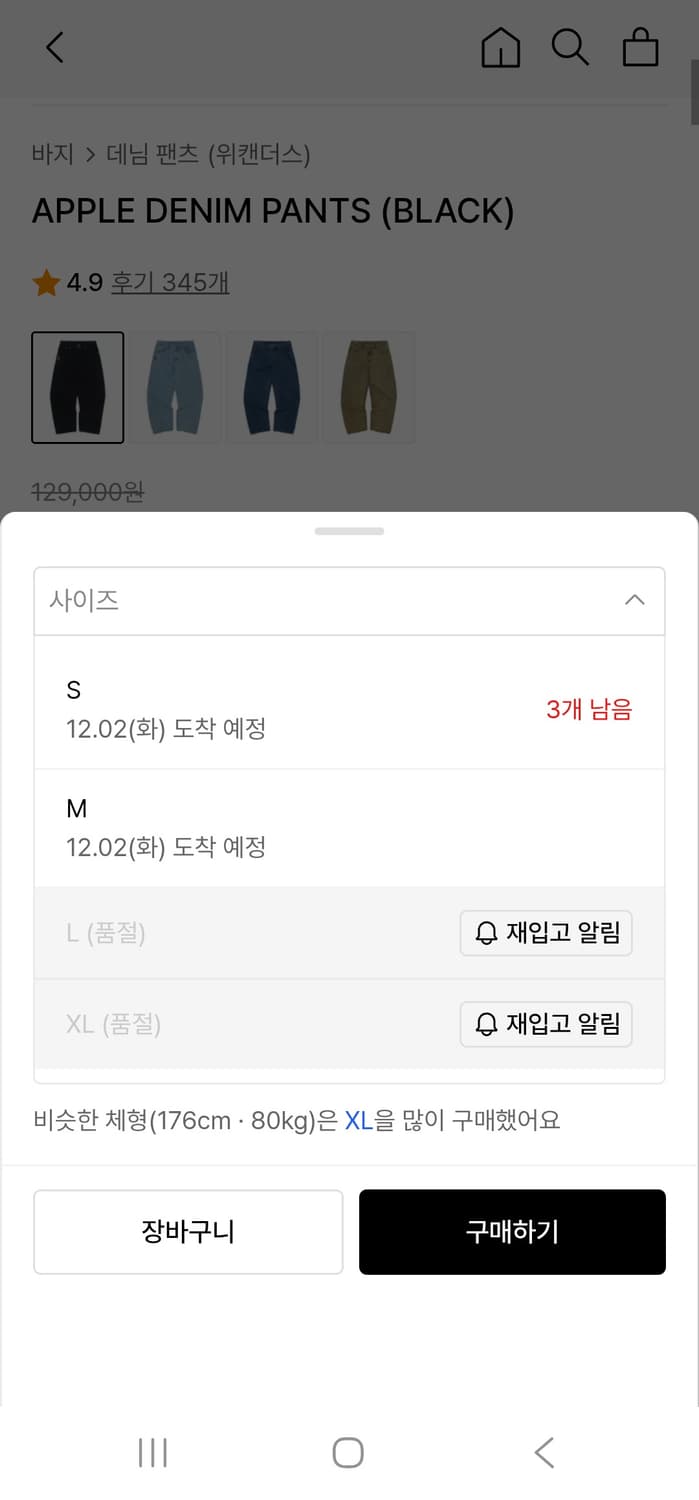Tap the bell icon for XL restock alert
Screen dimensions: 699x1500
[x=487, y=1024]
